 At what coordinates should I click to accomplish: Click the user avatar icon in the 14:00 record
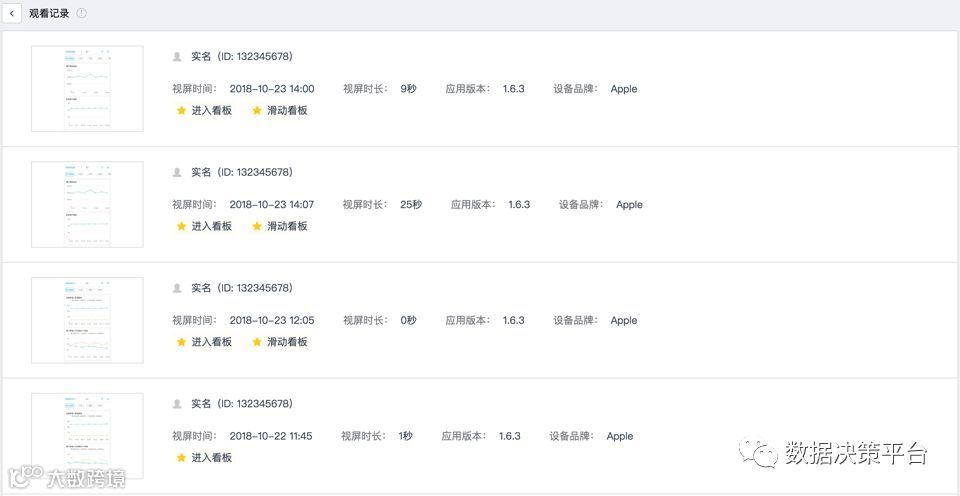click(x=178, y=57)
